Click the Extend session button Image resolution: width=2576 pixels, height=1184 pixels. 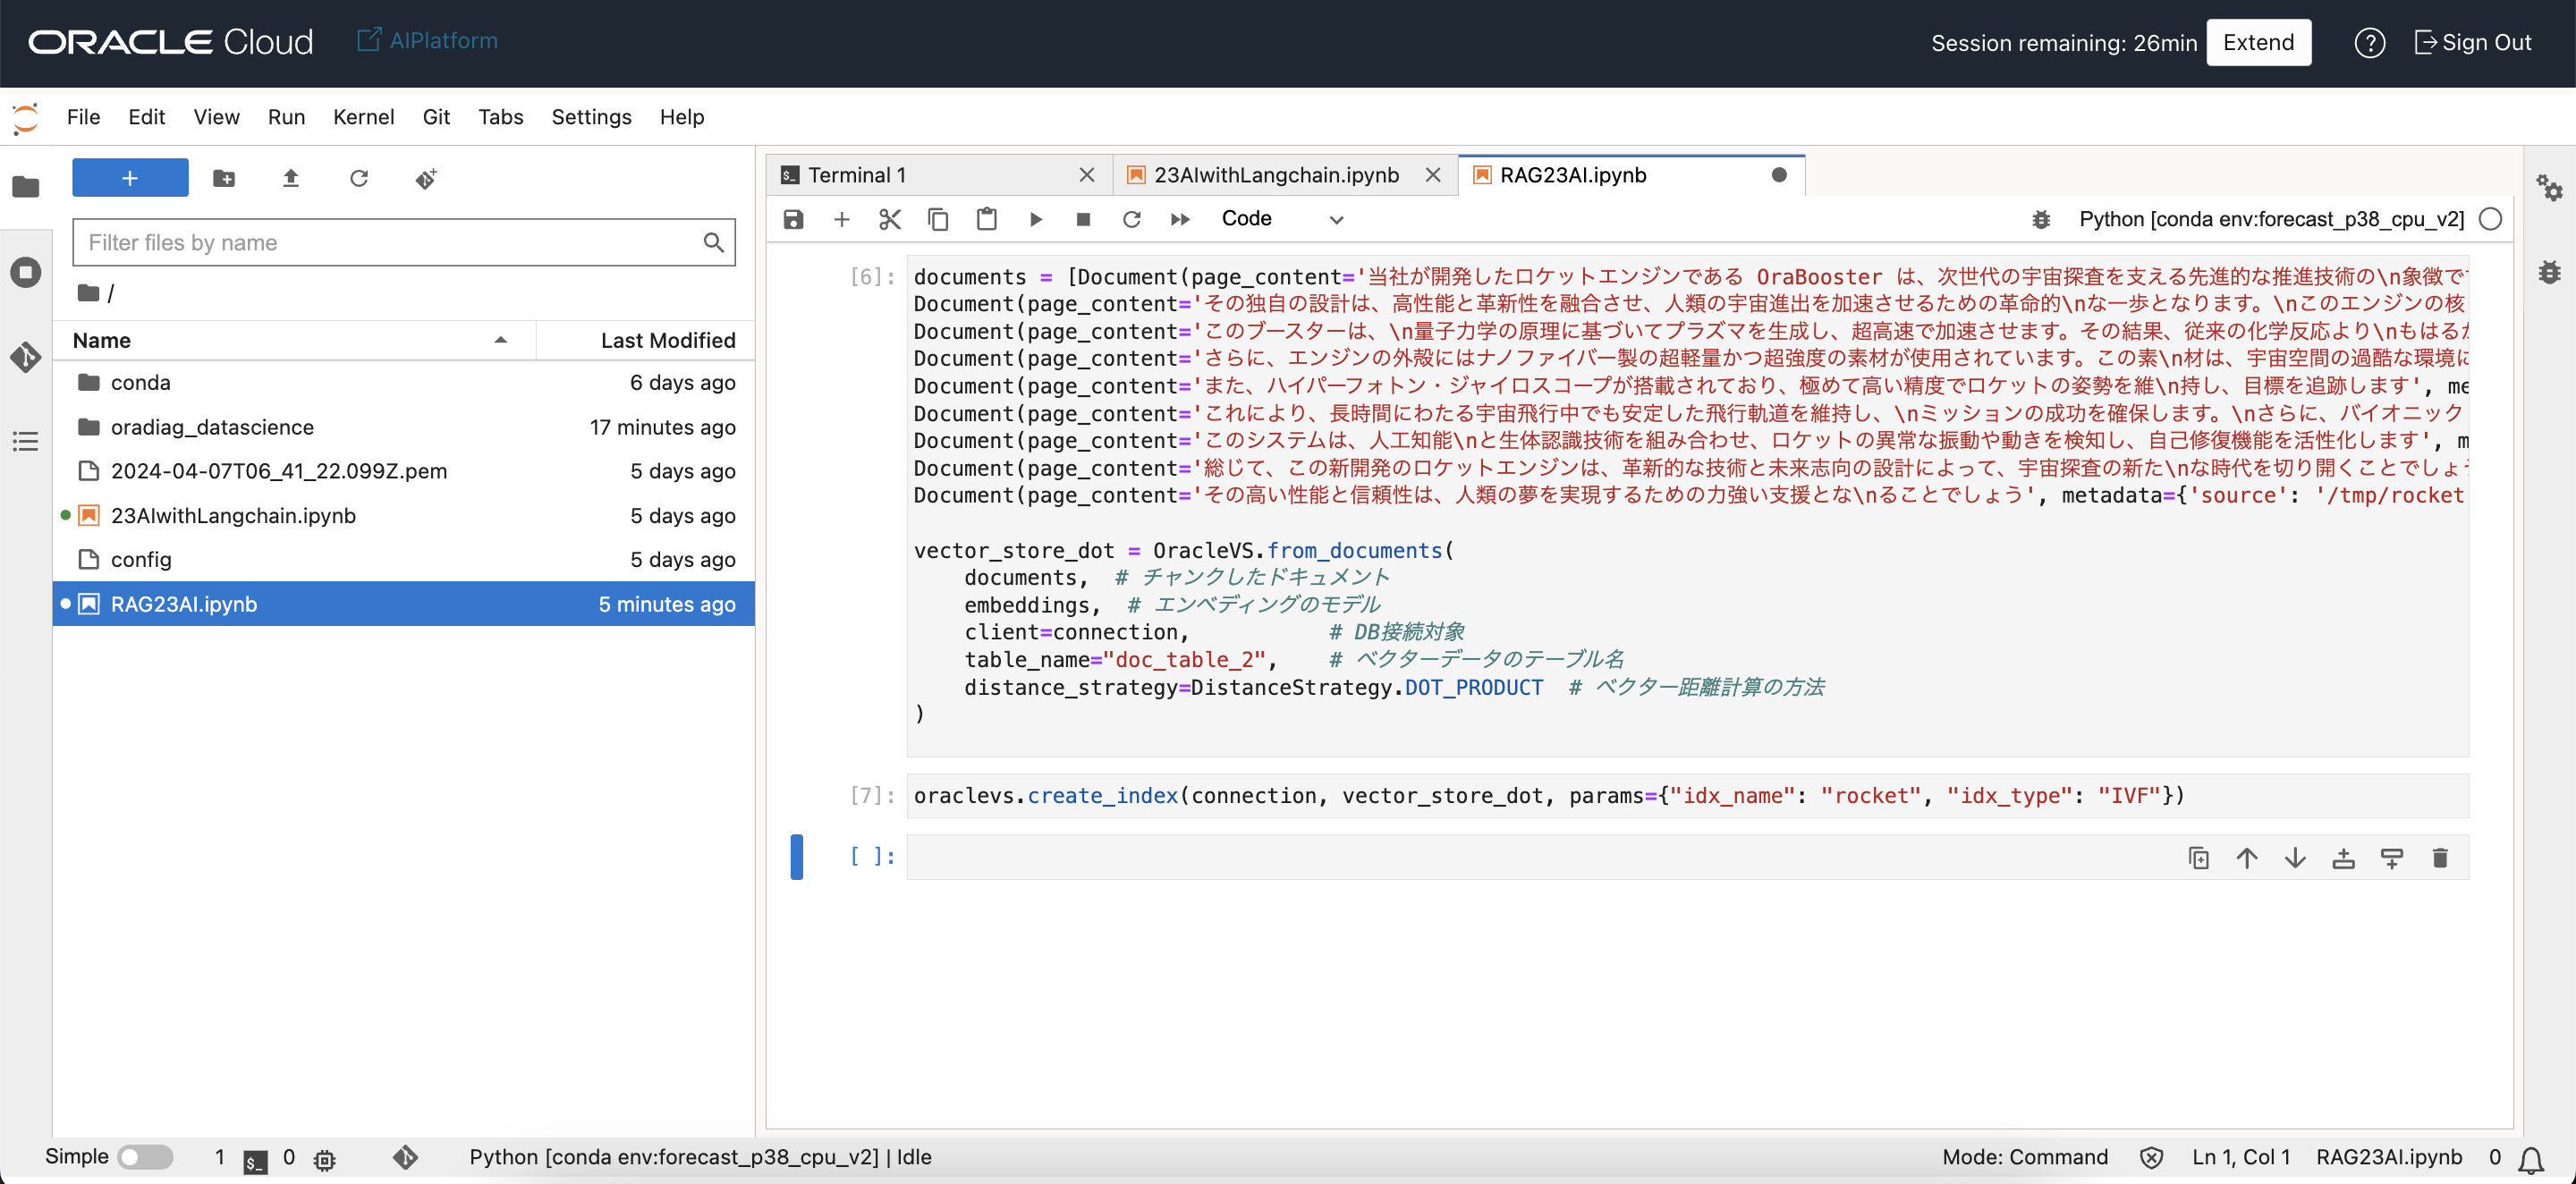tap(2258, 43)
